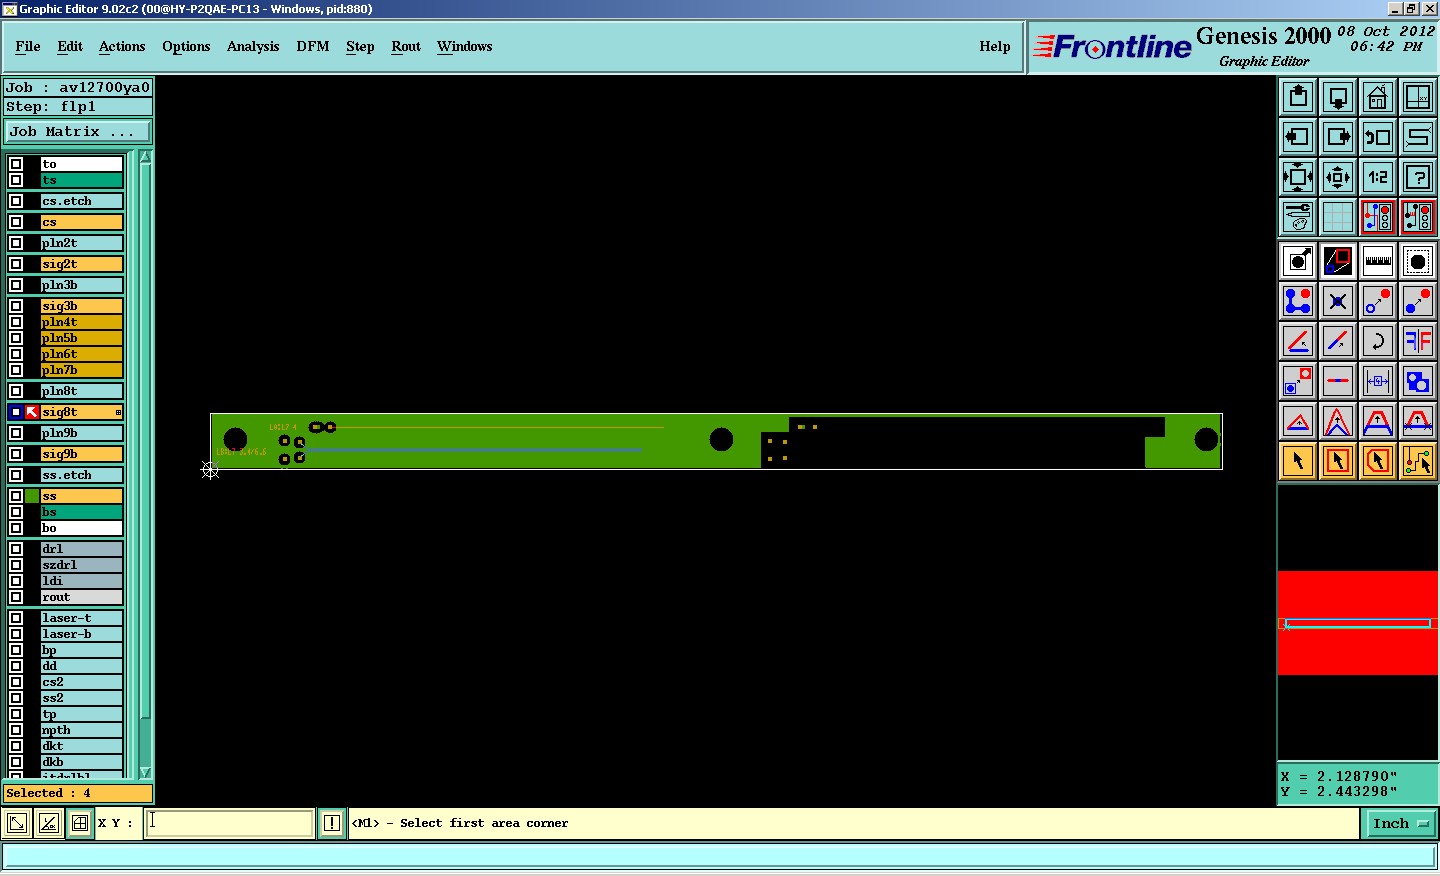Select the 'szdrl' layer name
Image resolution: width=1440 pixels, height=876 pixels.
pos(81,565)
